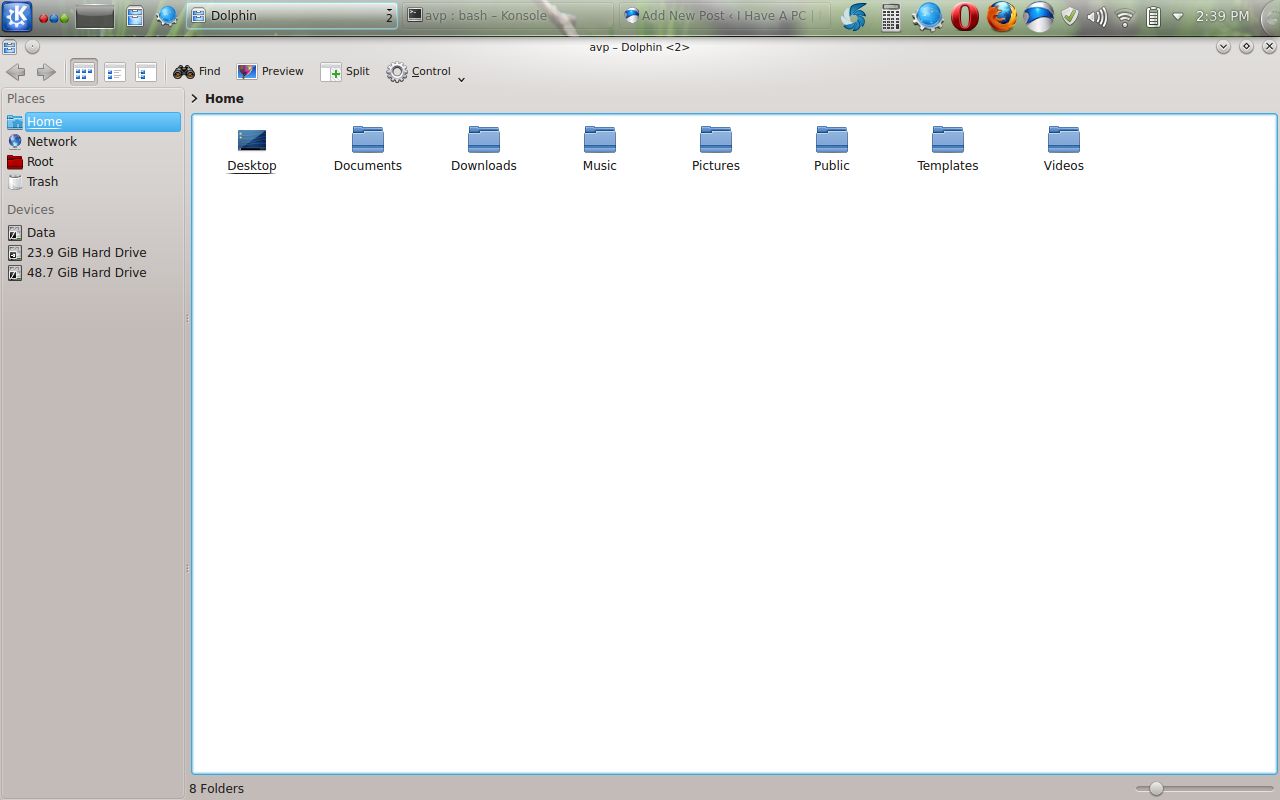This screenshot has width=1280, height=800.
Task: Open the Data device
Action: [x=93, y=232]
